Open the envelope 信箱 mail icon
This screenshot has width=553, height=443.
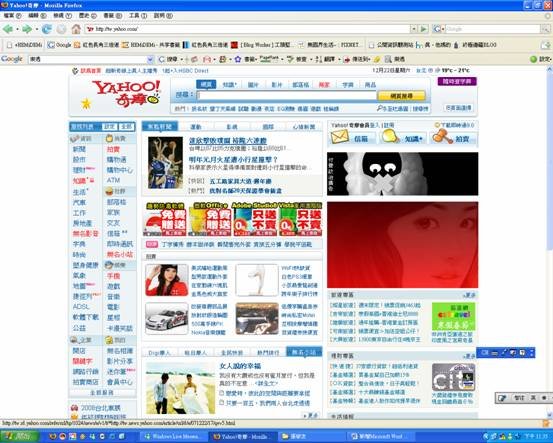click(x=340, y=137)
